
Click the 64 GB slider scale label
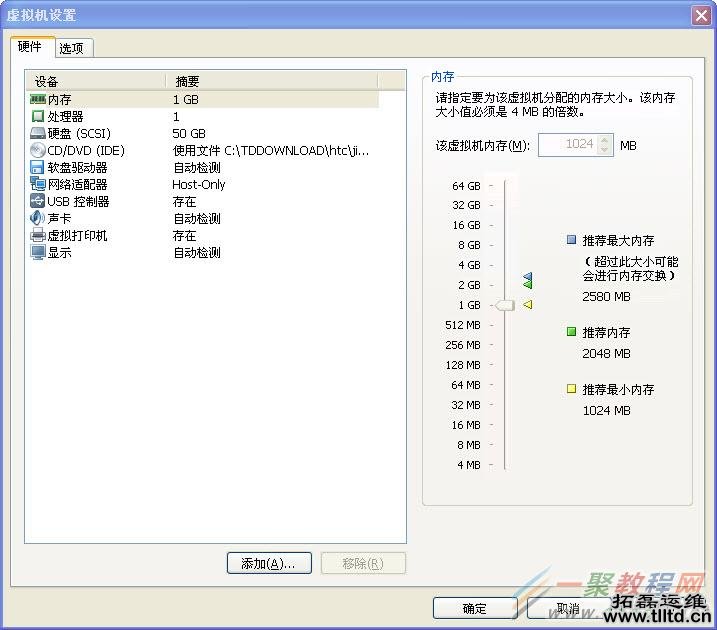466,186
